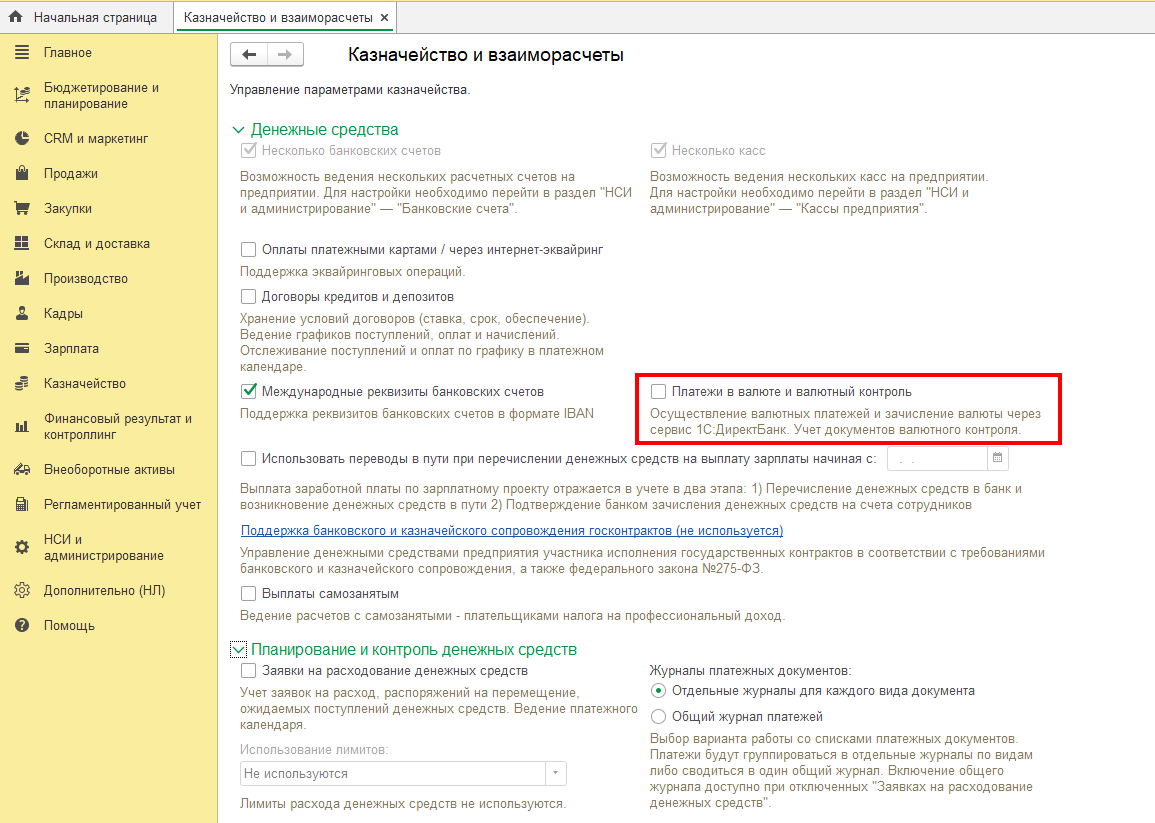Enable Заявки на расходование денежных средств
The image size is (1155, 823).
point(249,670)
